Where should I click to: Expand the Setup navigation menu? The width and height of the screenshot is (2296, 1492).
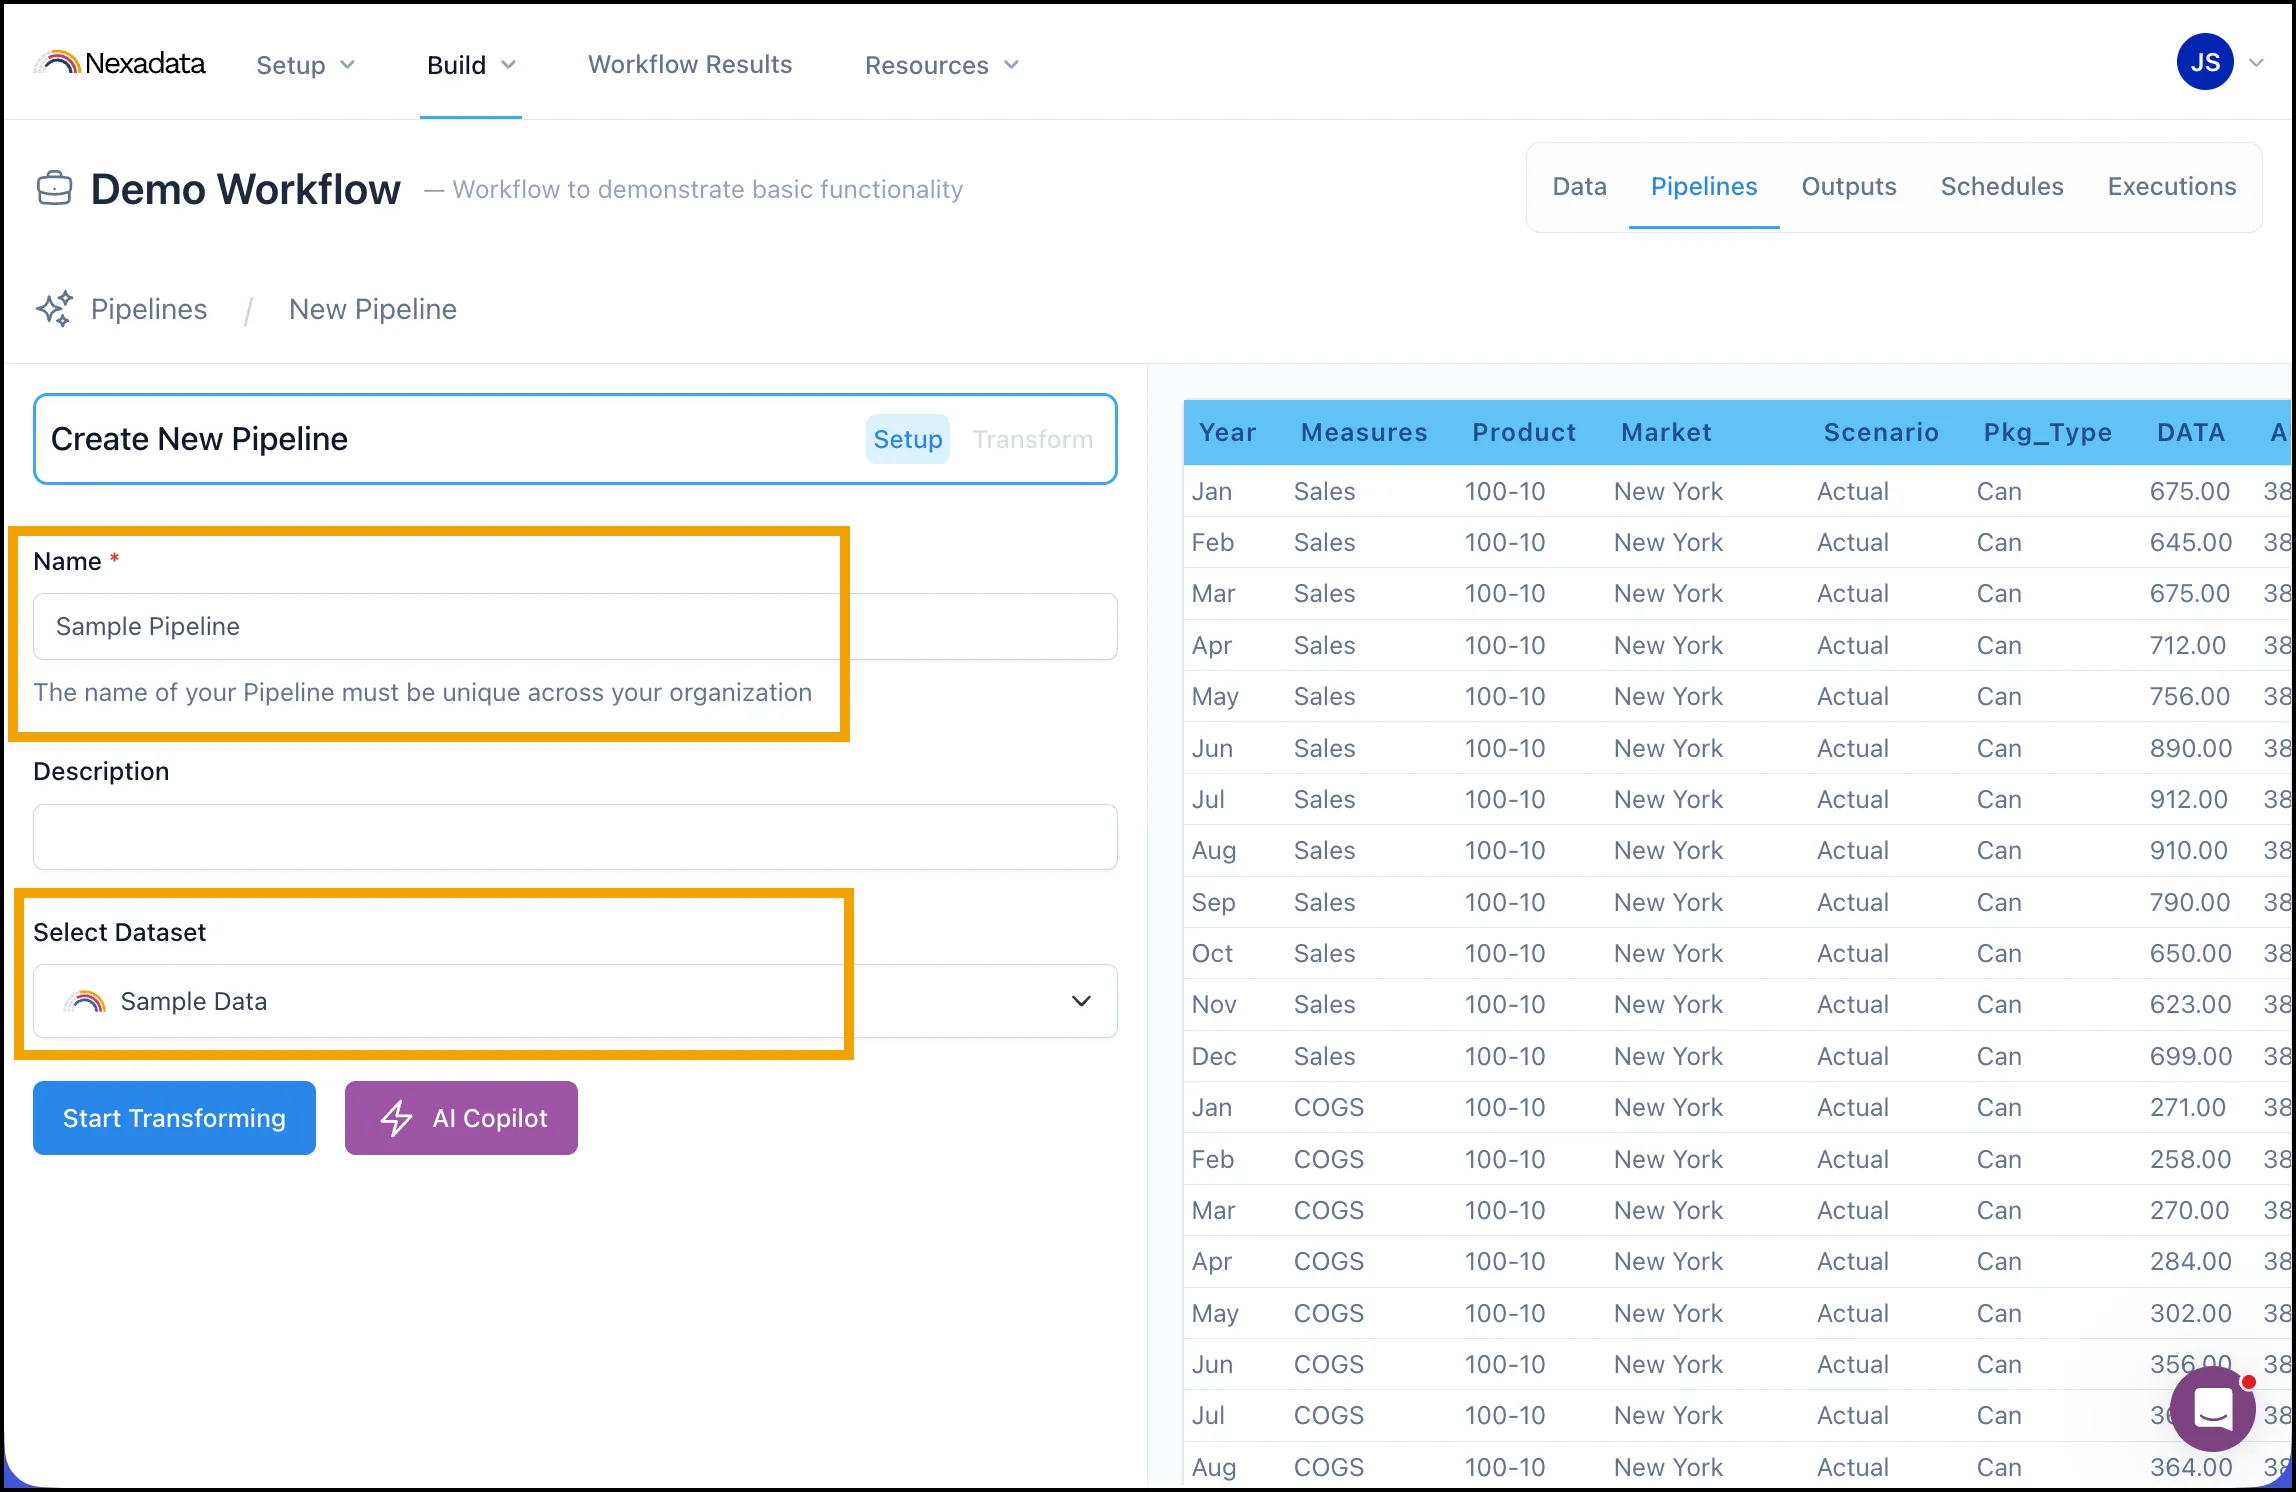(306, 65)
